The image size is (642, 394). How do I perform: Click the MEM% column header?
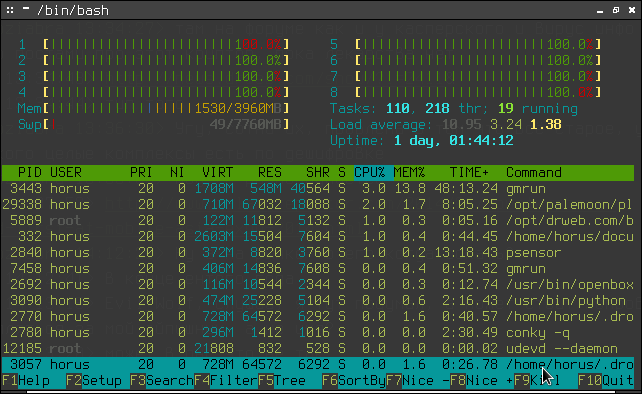409,172
